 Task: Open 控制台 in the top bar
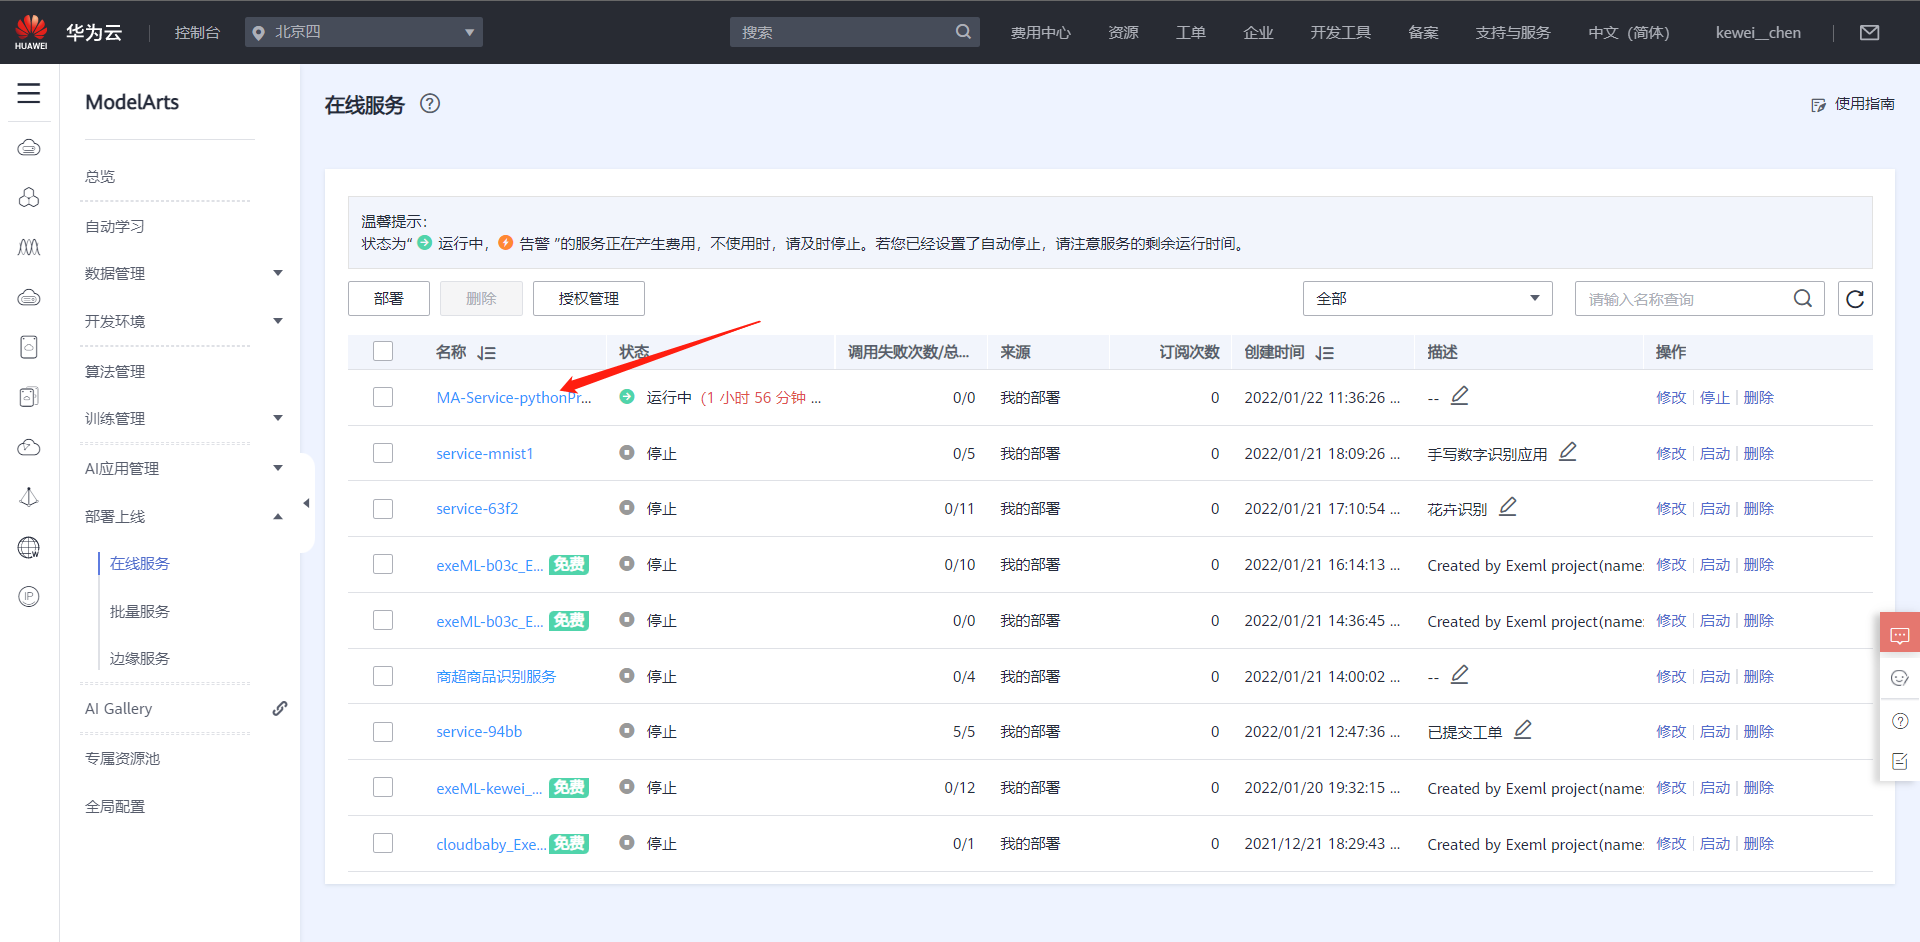(x=197, y=32)
